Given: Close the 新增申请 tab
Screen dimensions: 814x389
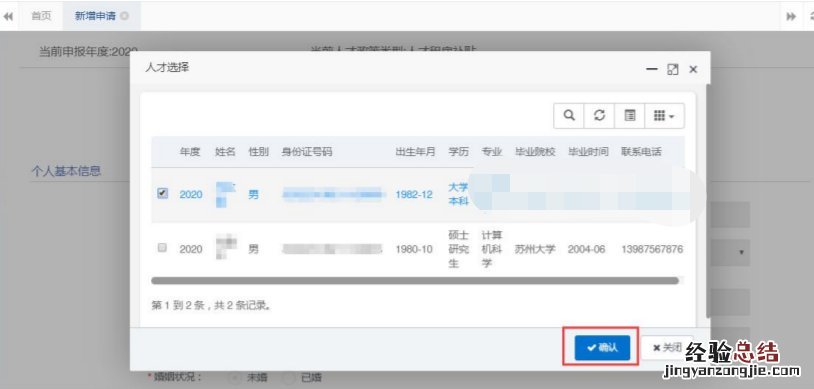Looking at the screenshot, I should (124, 16).
